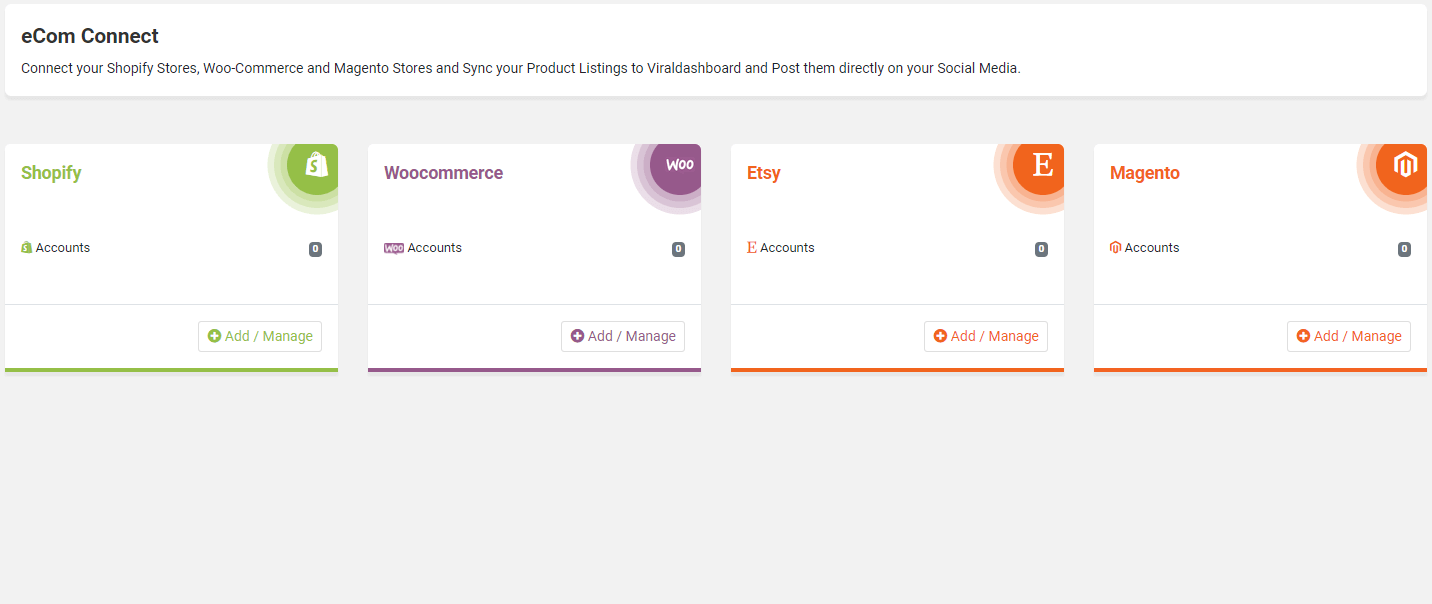Click Magento accounts count badge
The image size is (1432, 604).
coord(1404,249)
